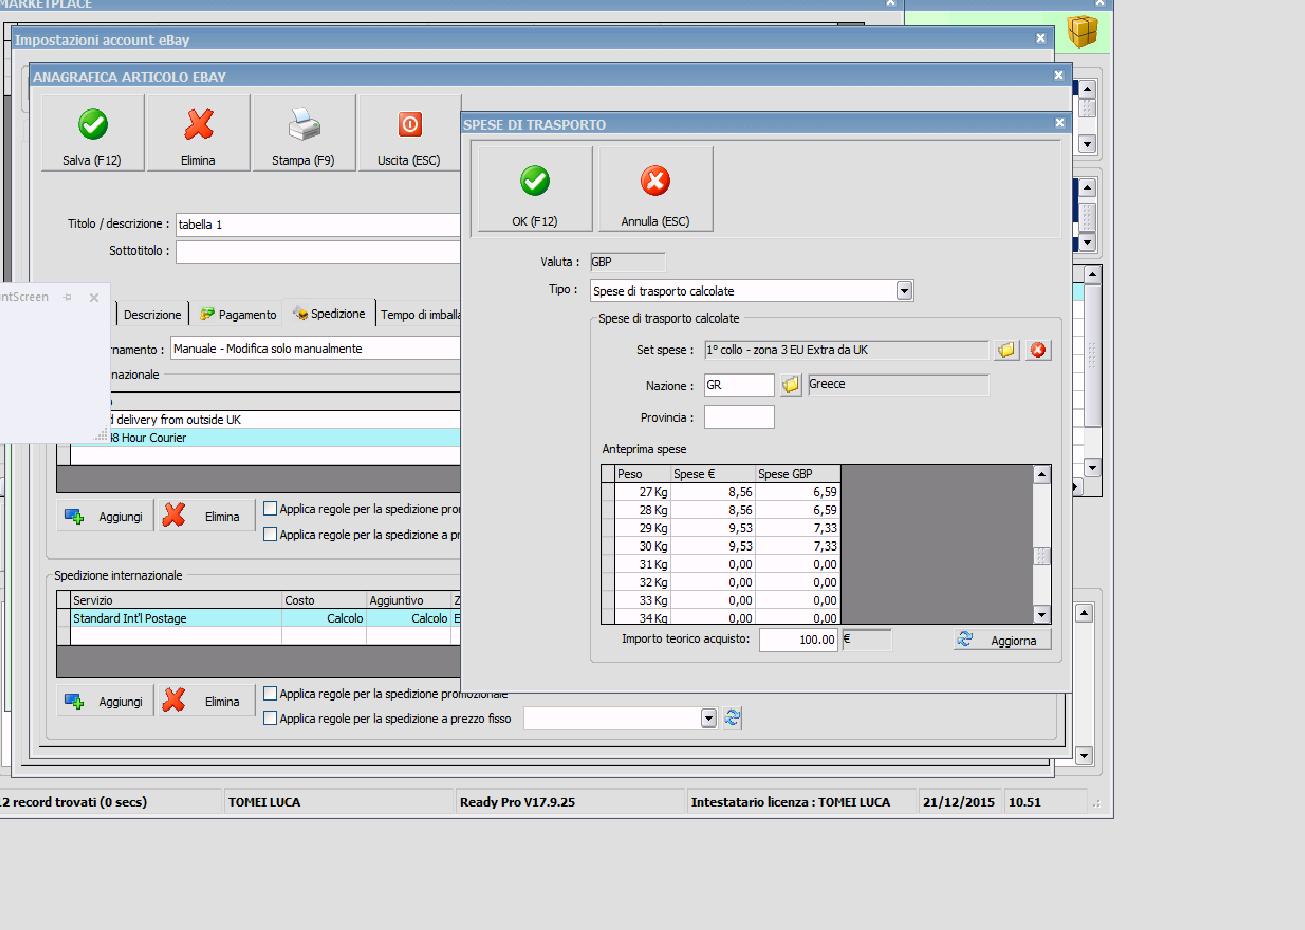Enable promotional shipping rules for international shipping

[x=270, y=693]
